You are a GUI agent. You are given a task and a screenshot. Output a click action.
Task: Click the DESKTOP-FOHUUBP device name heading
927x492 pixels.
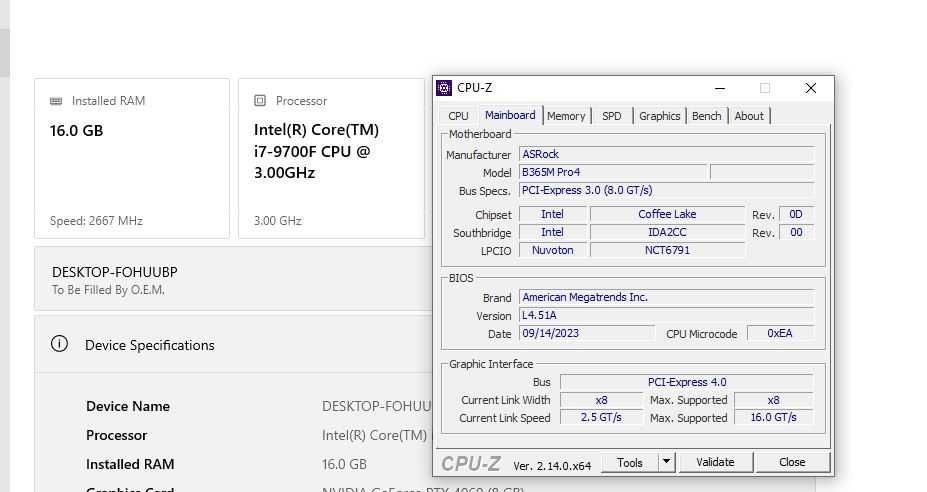pos(115,273)
